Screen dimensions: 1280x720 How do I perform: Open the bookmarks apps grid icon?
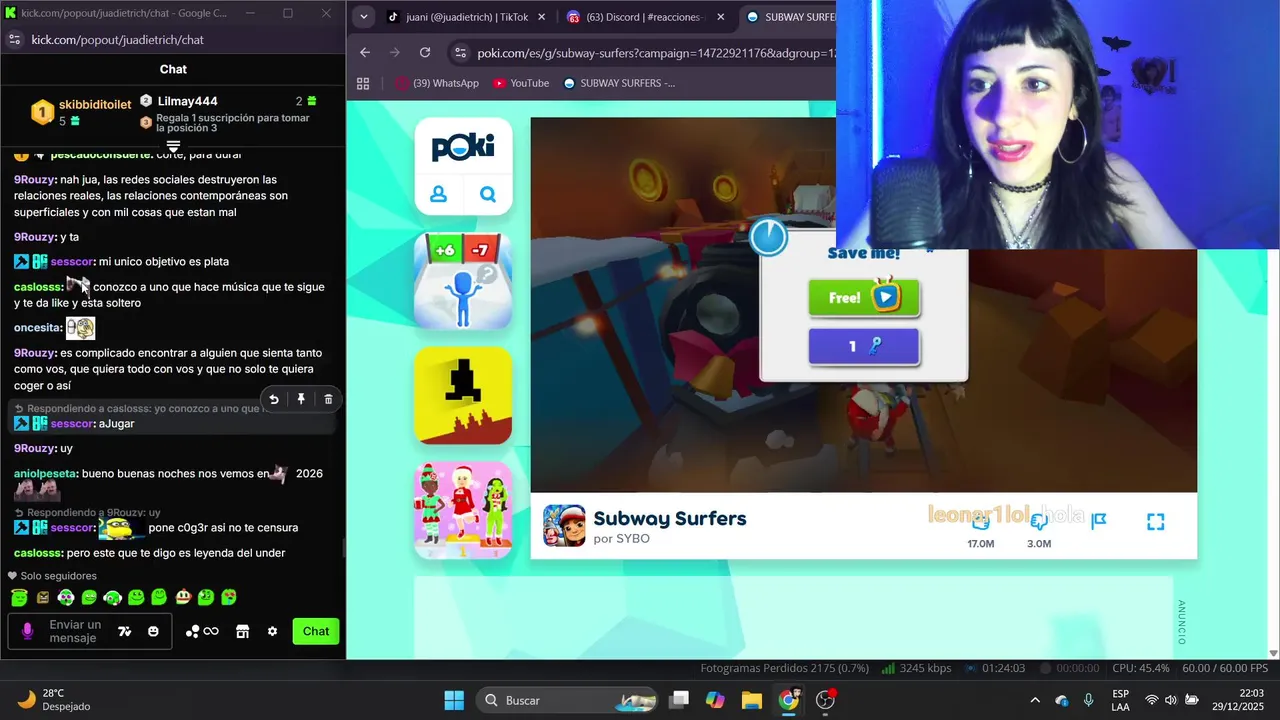[363, 83]
